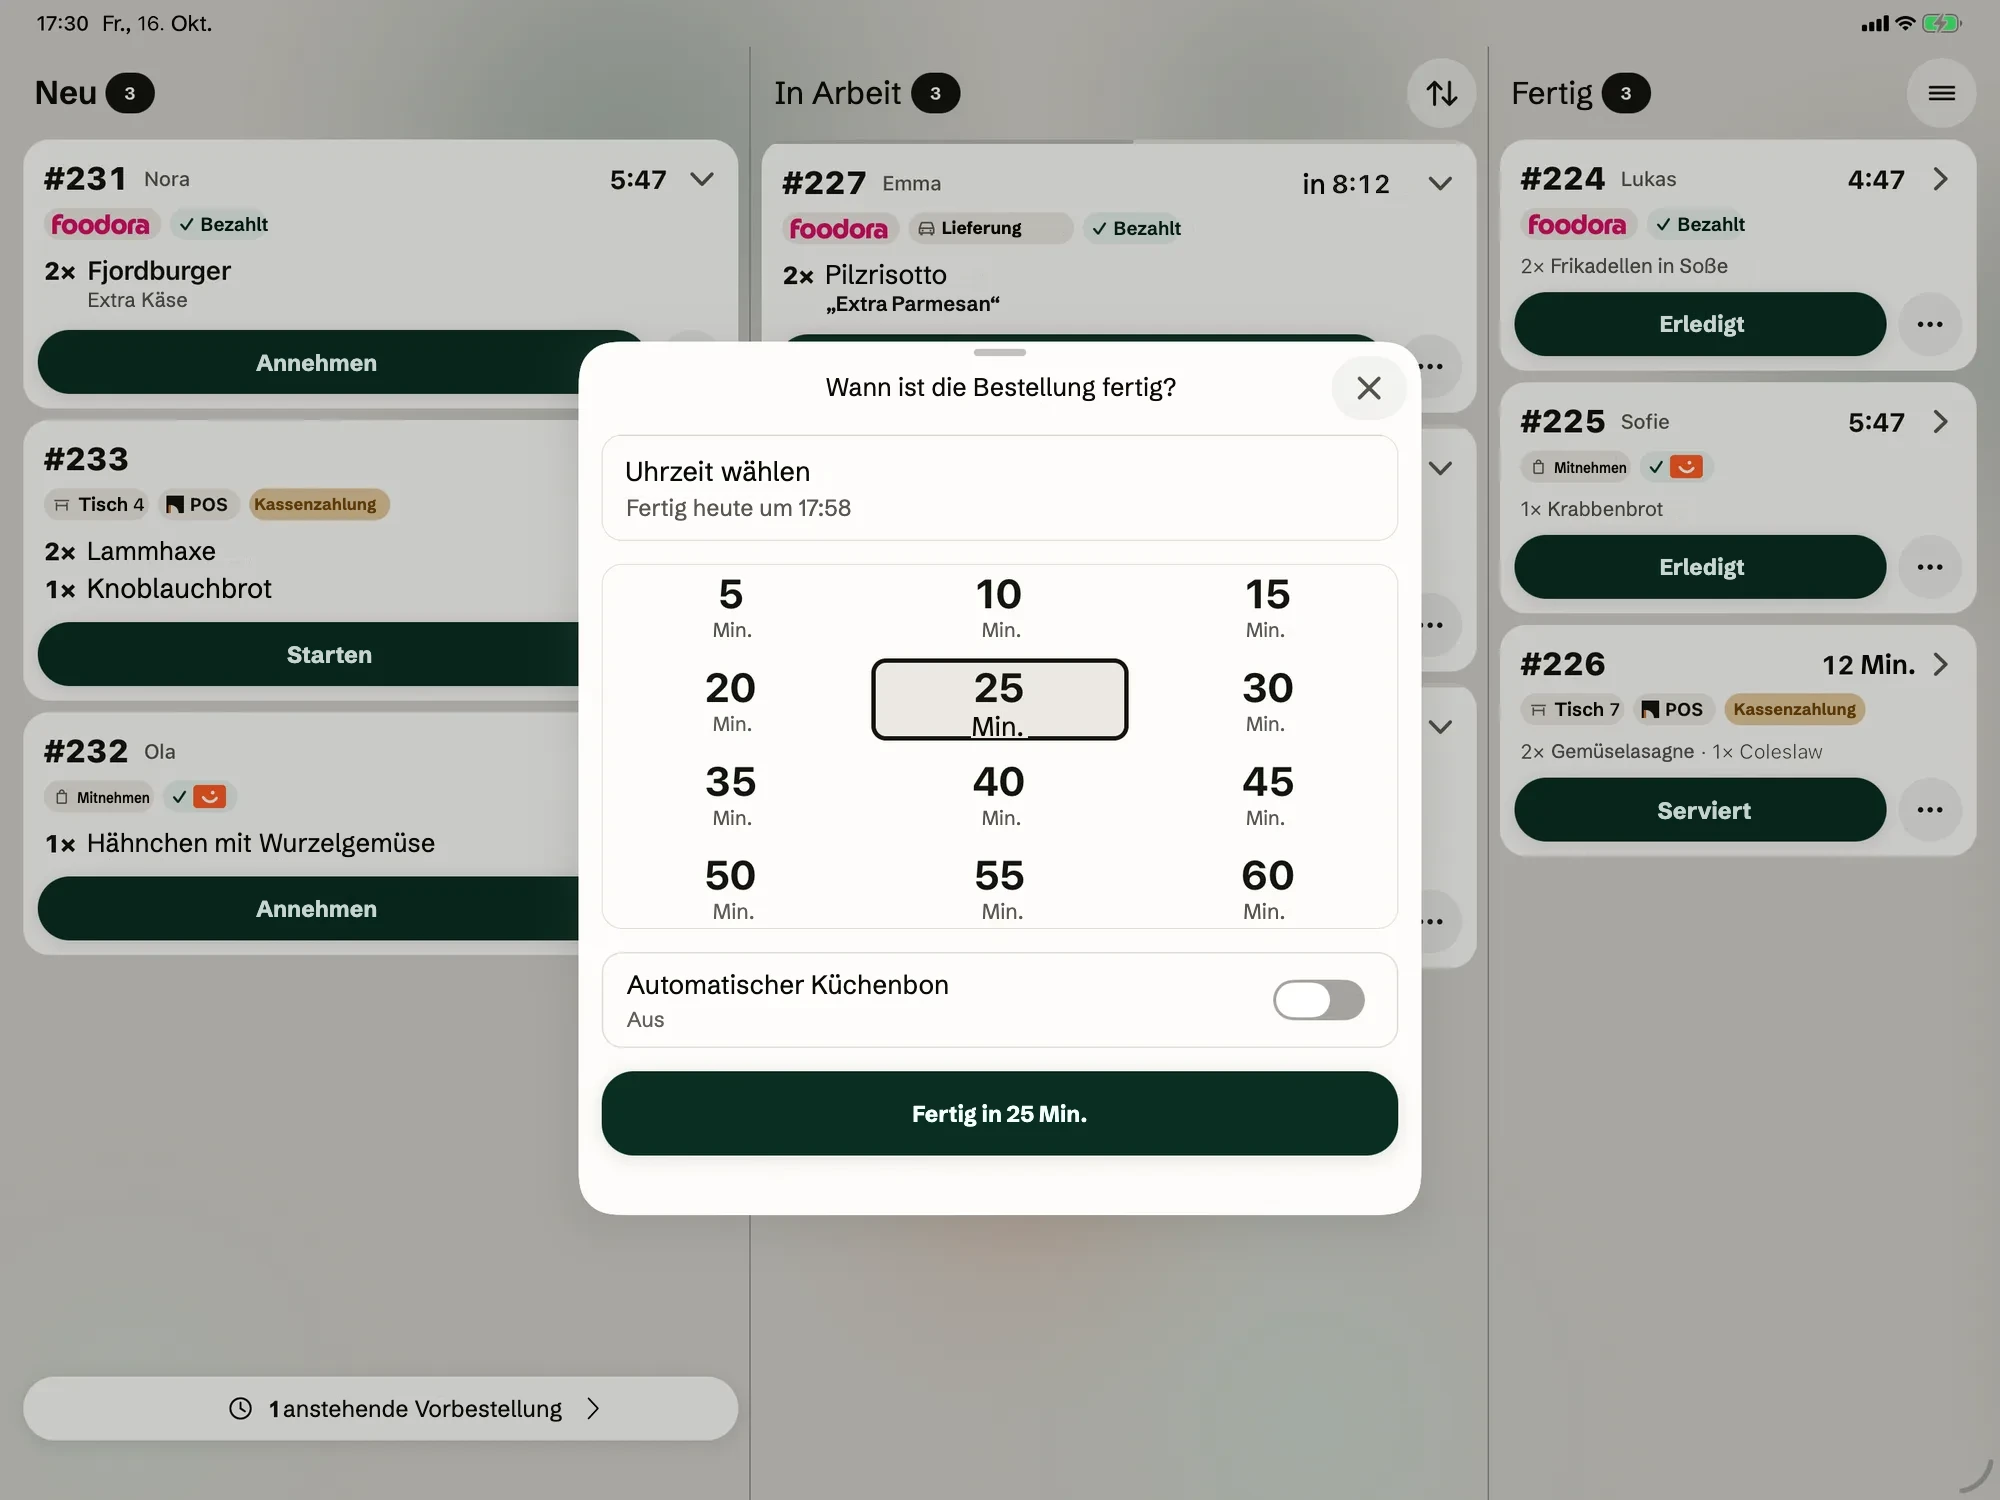Toggle Automatischer Küchenbon switch

[1318, 1000]
